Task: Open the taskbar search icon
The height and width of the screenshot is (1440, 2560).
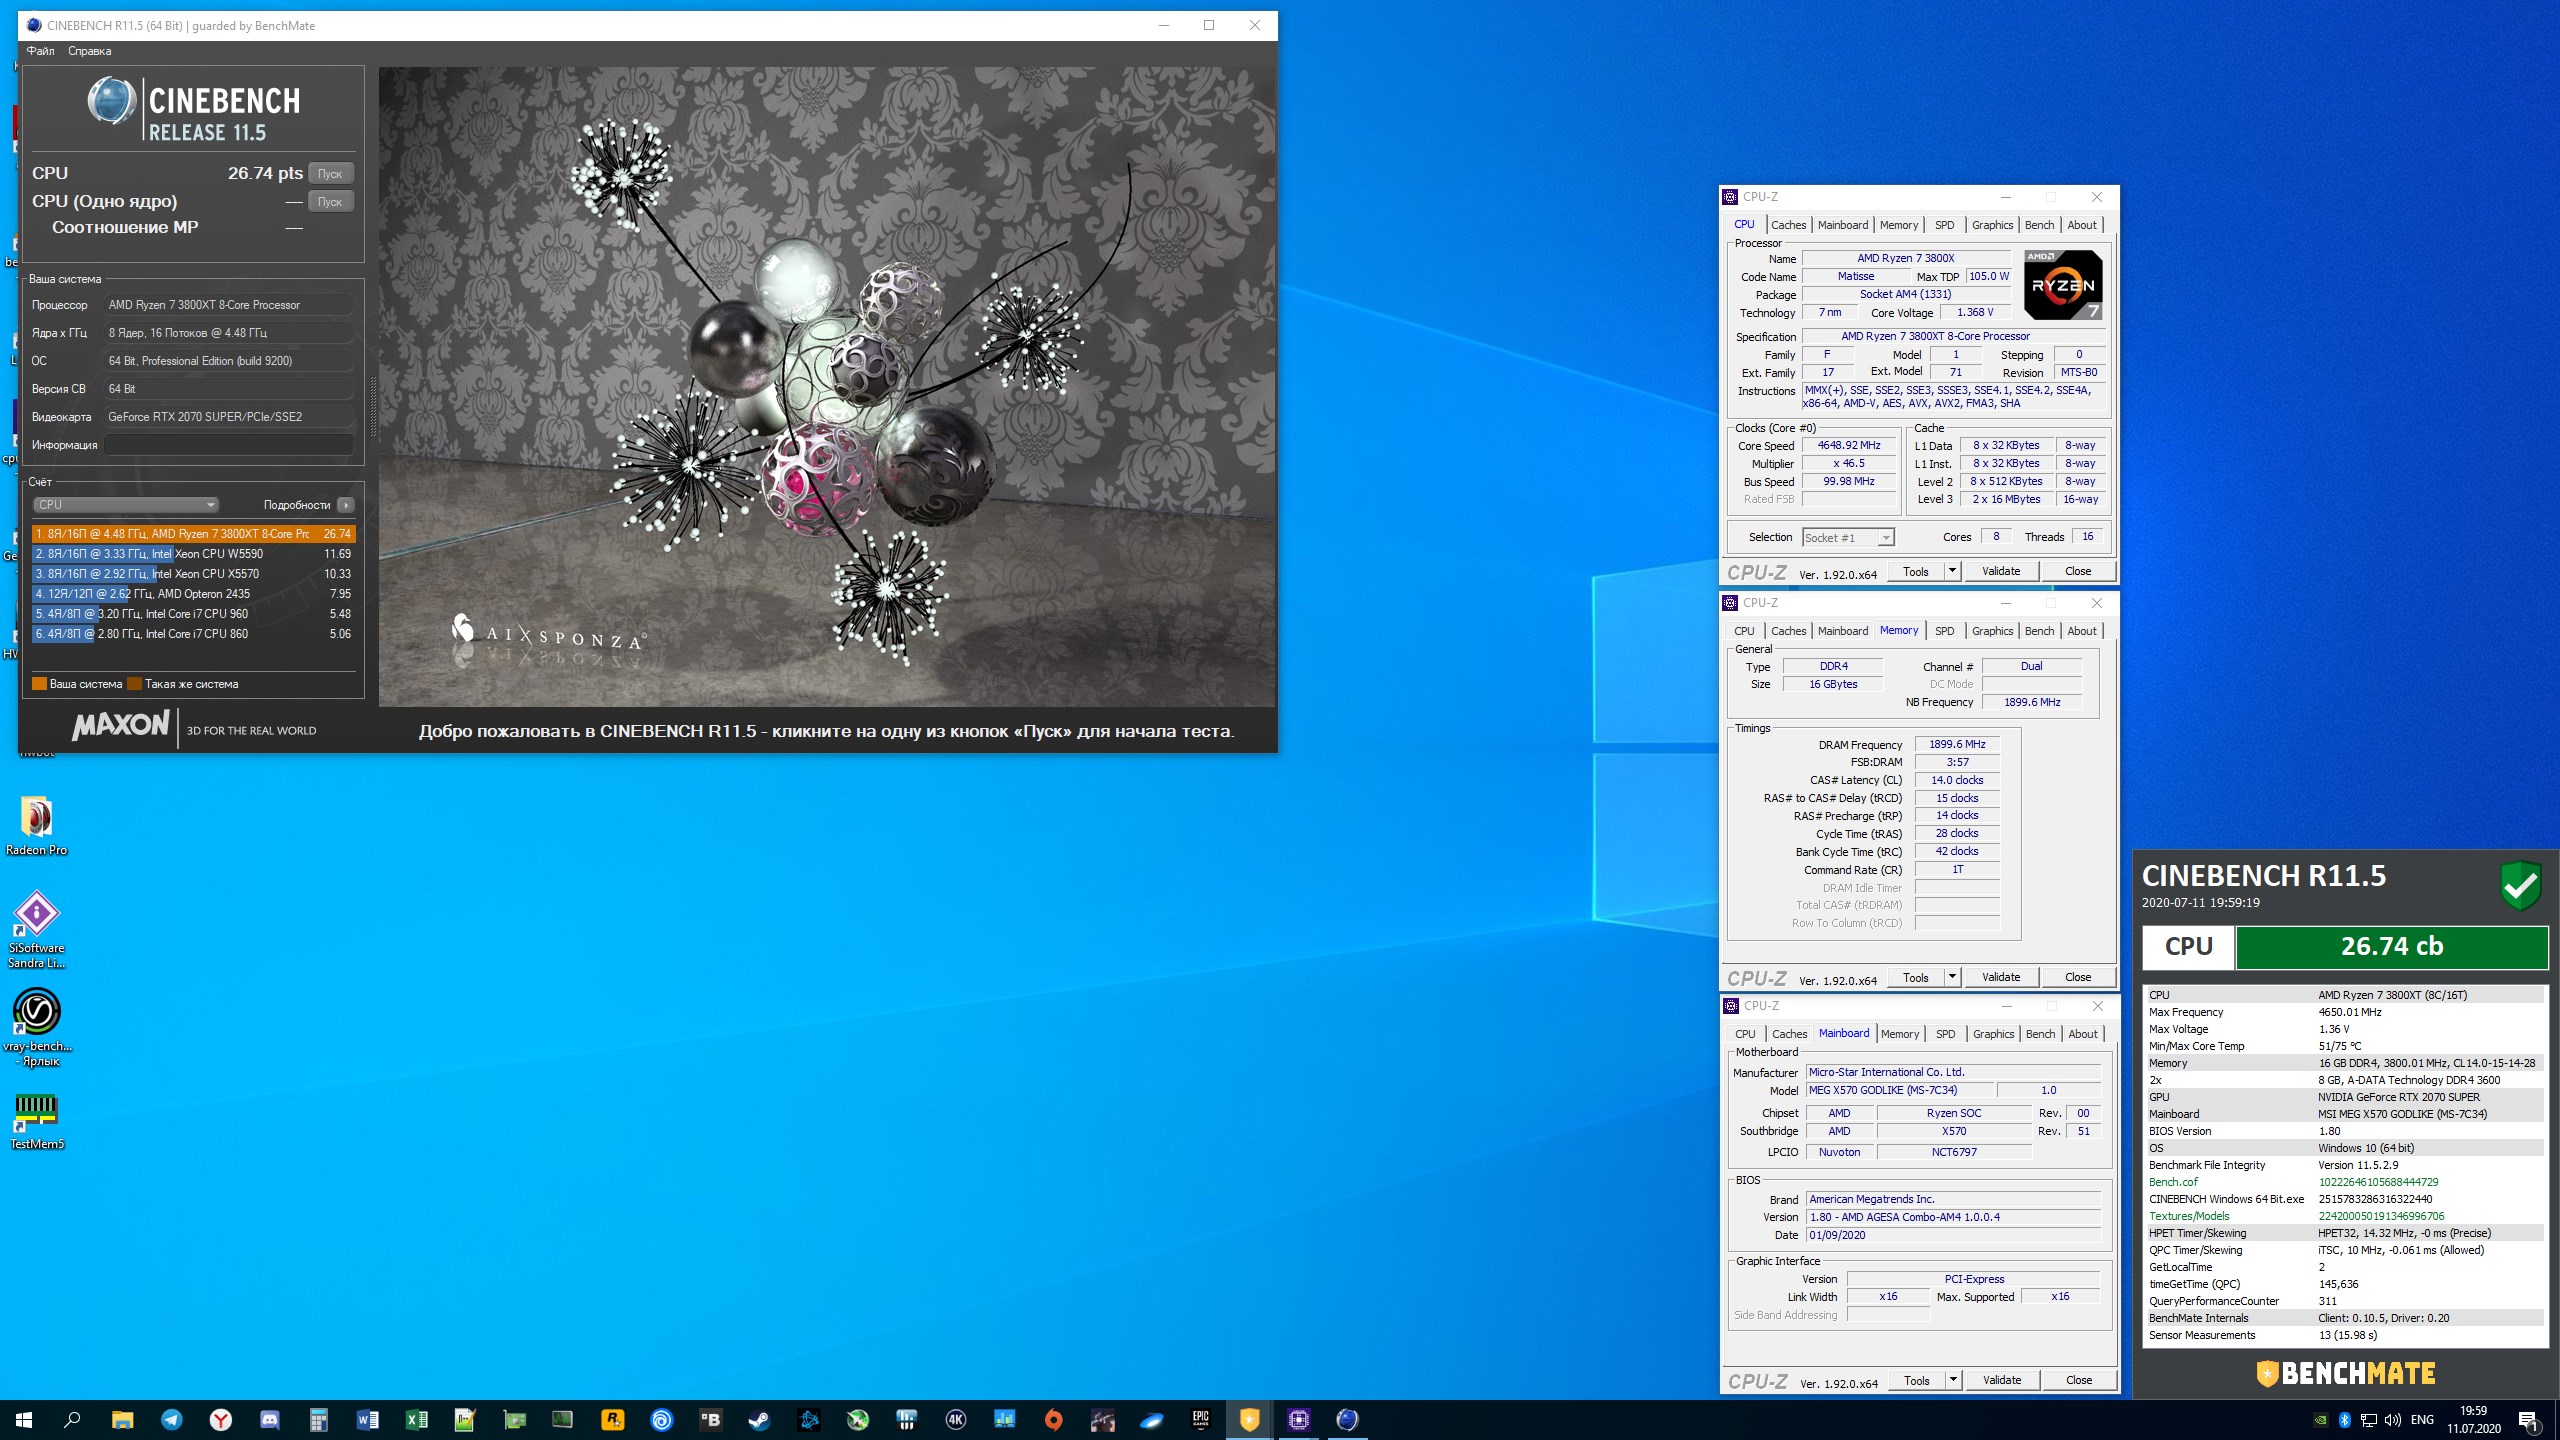Action: coord(73,1419)
